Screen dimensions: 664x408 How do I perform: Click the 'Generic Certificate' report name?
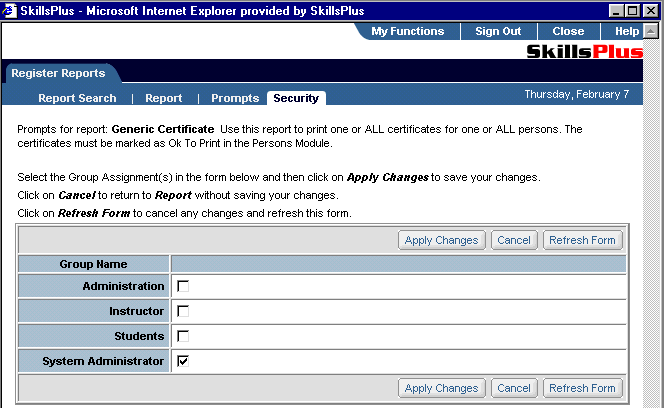pyautogui.click(x=163, y=129)
